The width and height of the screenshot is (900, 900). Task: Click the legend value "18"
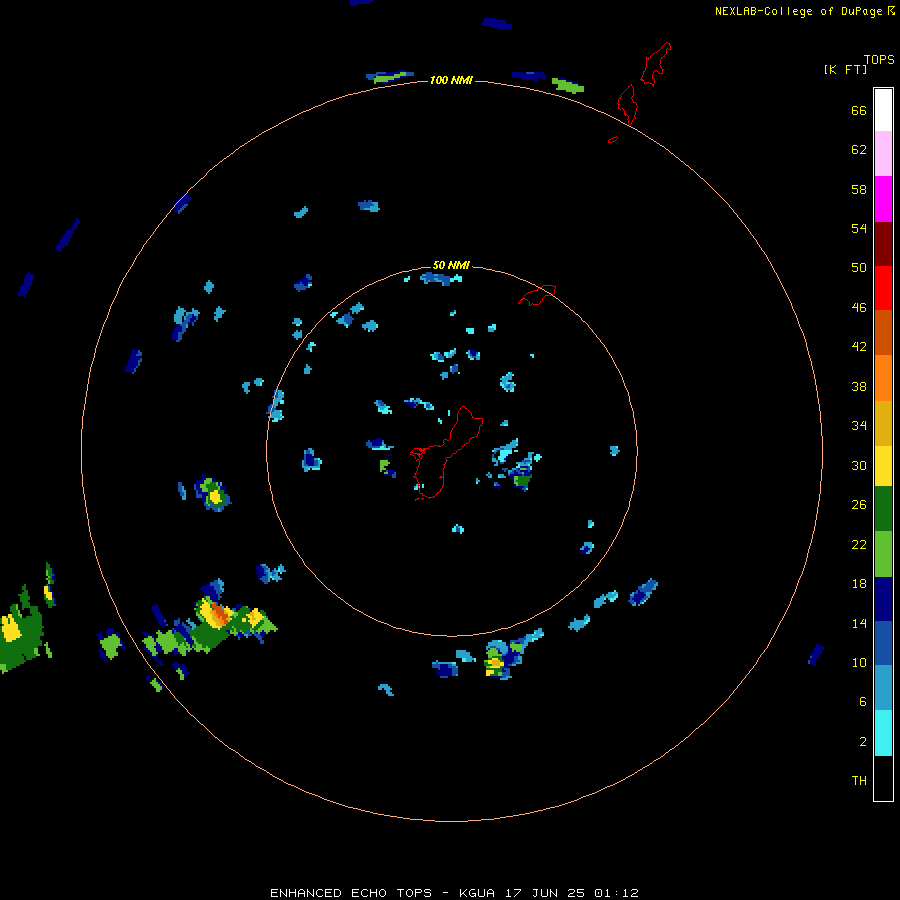pos(859,584)
